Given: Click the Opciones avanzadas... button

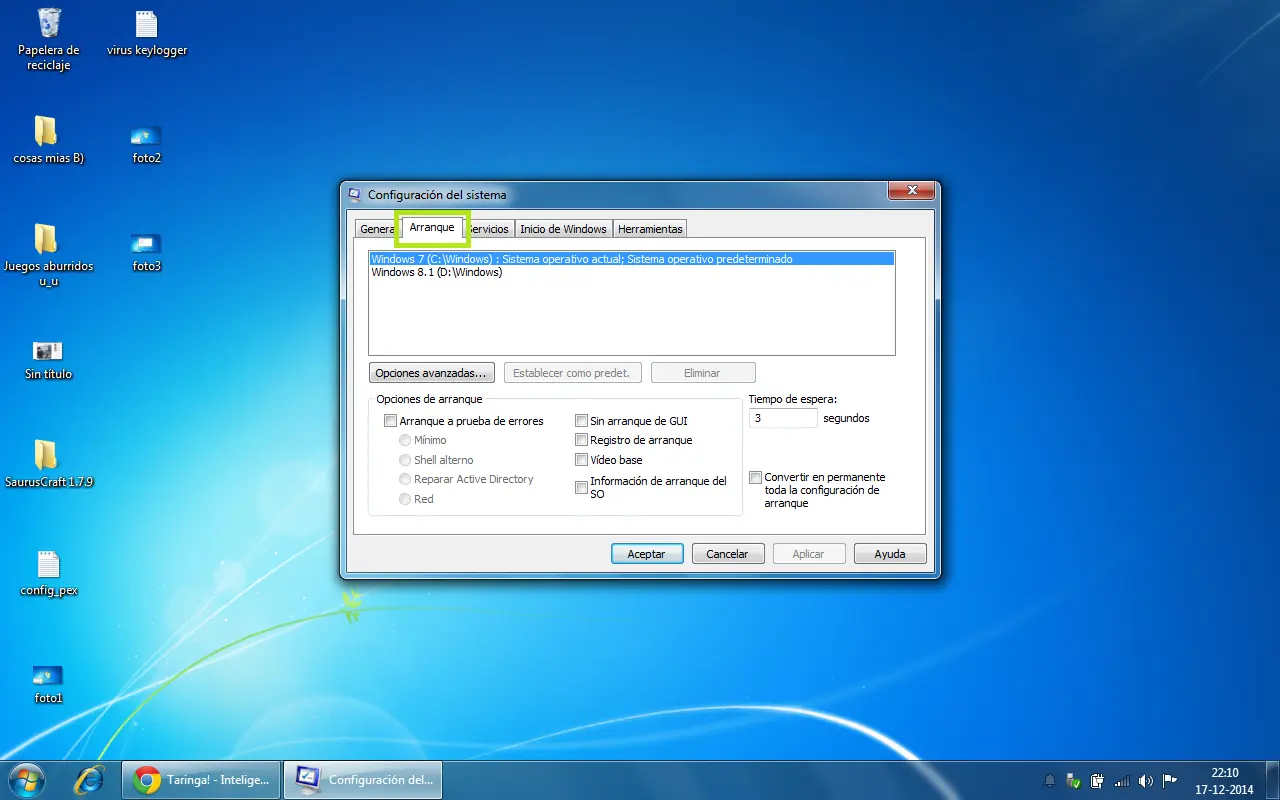Looking at the screenshot, I should click(432, 373).
